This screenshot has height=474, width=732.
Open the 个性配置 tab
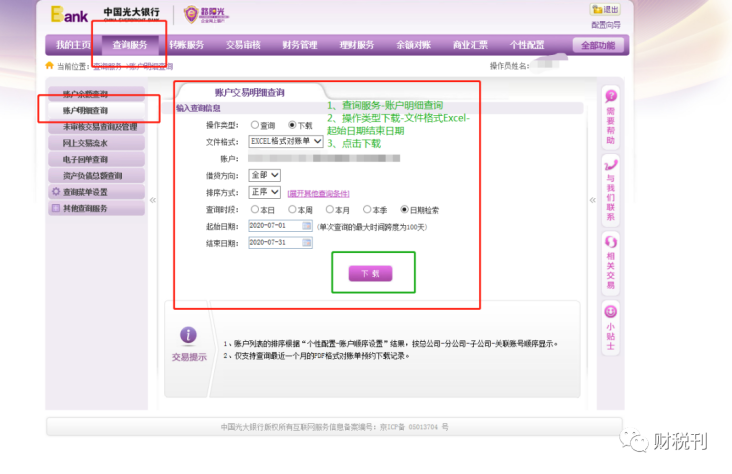(527, 45)
